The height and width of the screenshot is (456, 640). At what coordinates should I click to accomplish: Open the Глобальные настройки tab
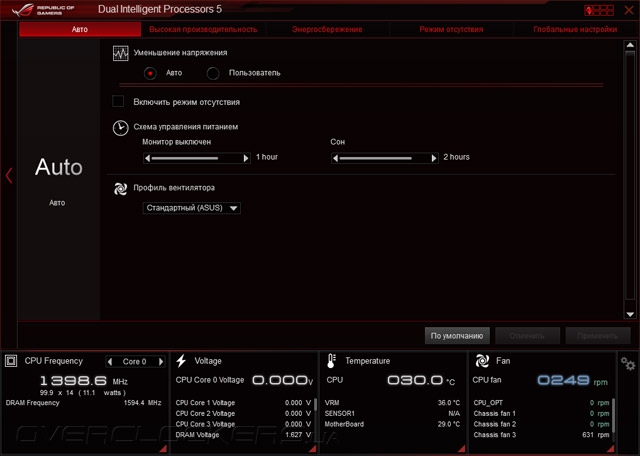click(x=575, y=29)
